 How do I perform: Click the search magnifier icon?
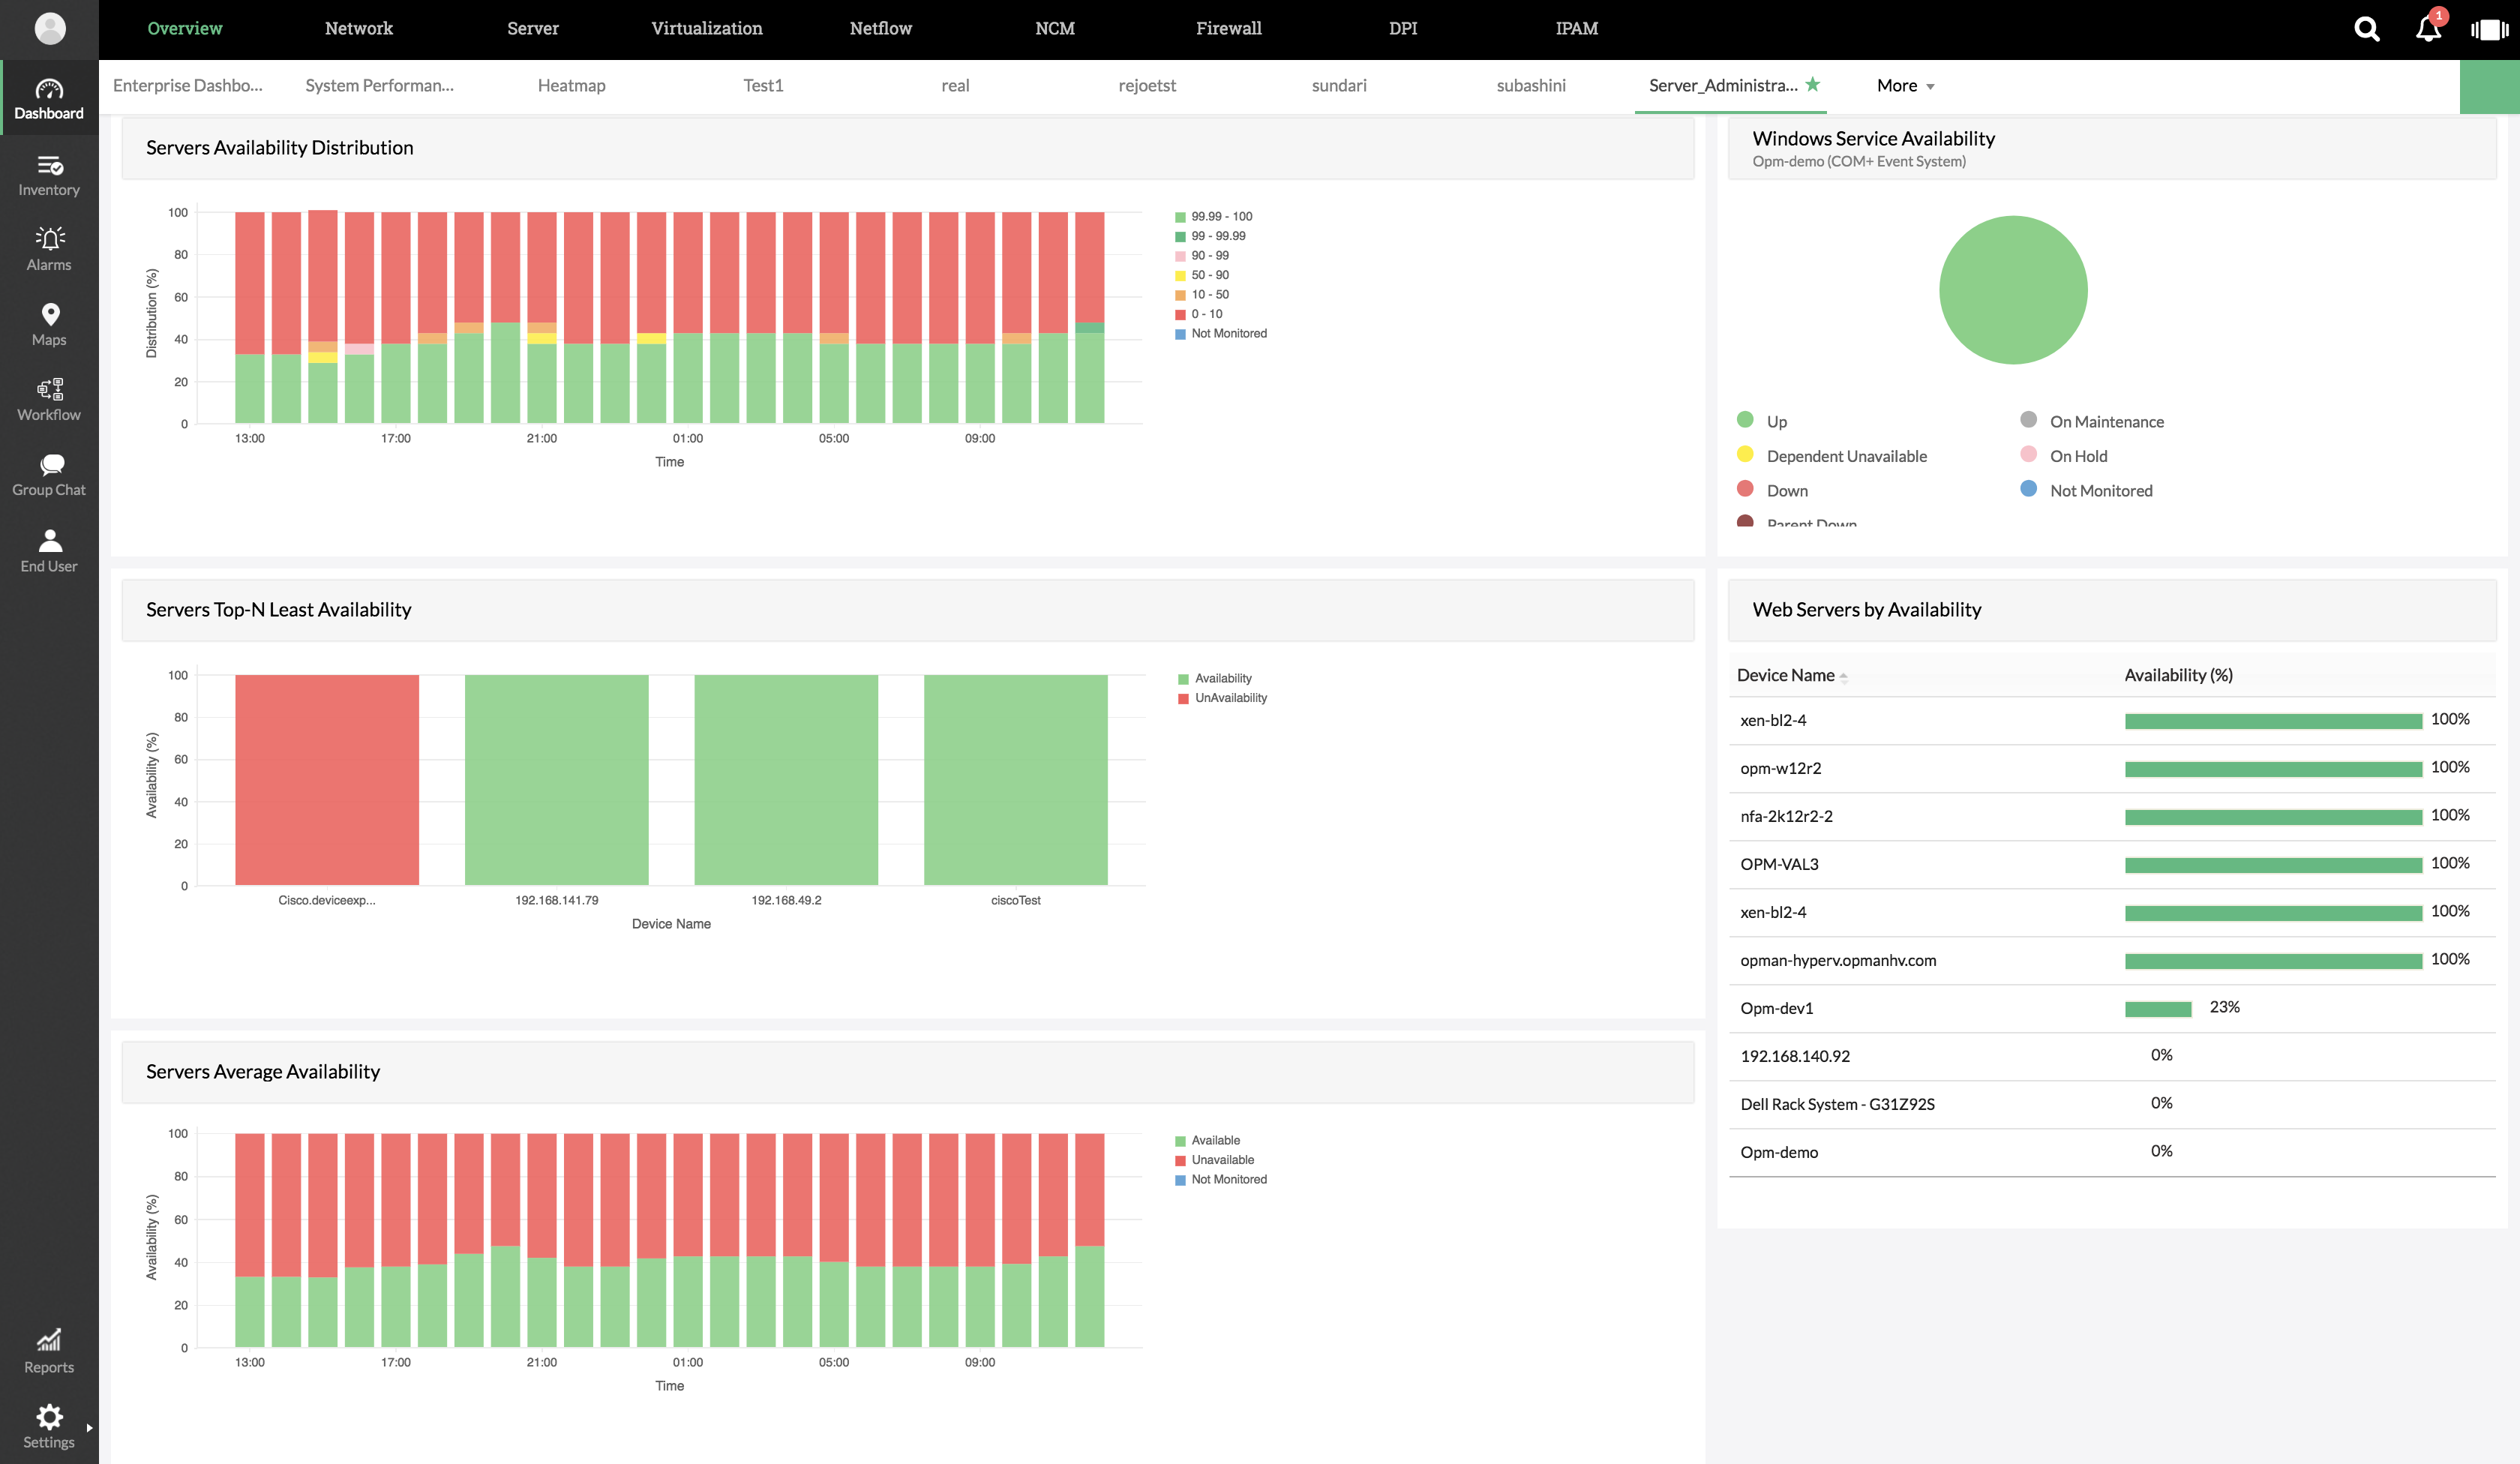(x=2366, y=29)
